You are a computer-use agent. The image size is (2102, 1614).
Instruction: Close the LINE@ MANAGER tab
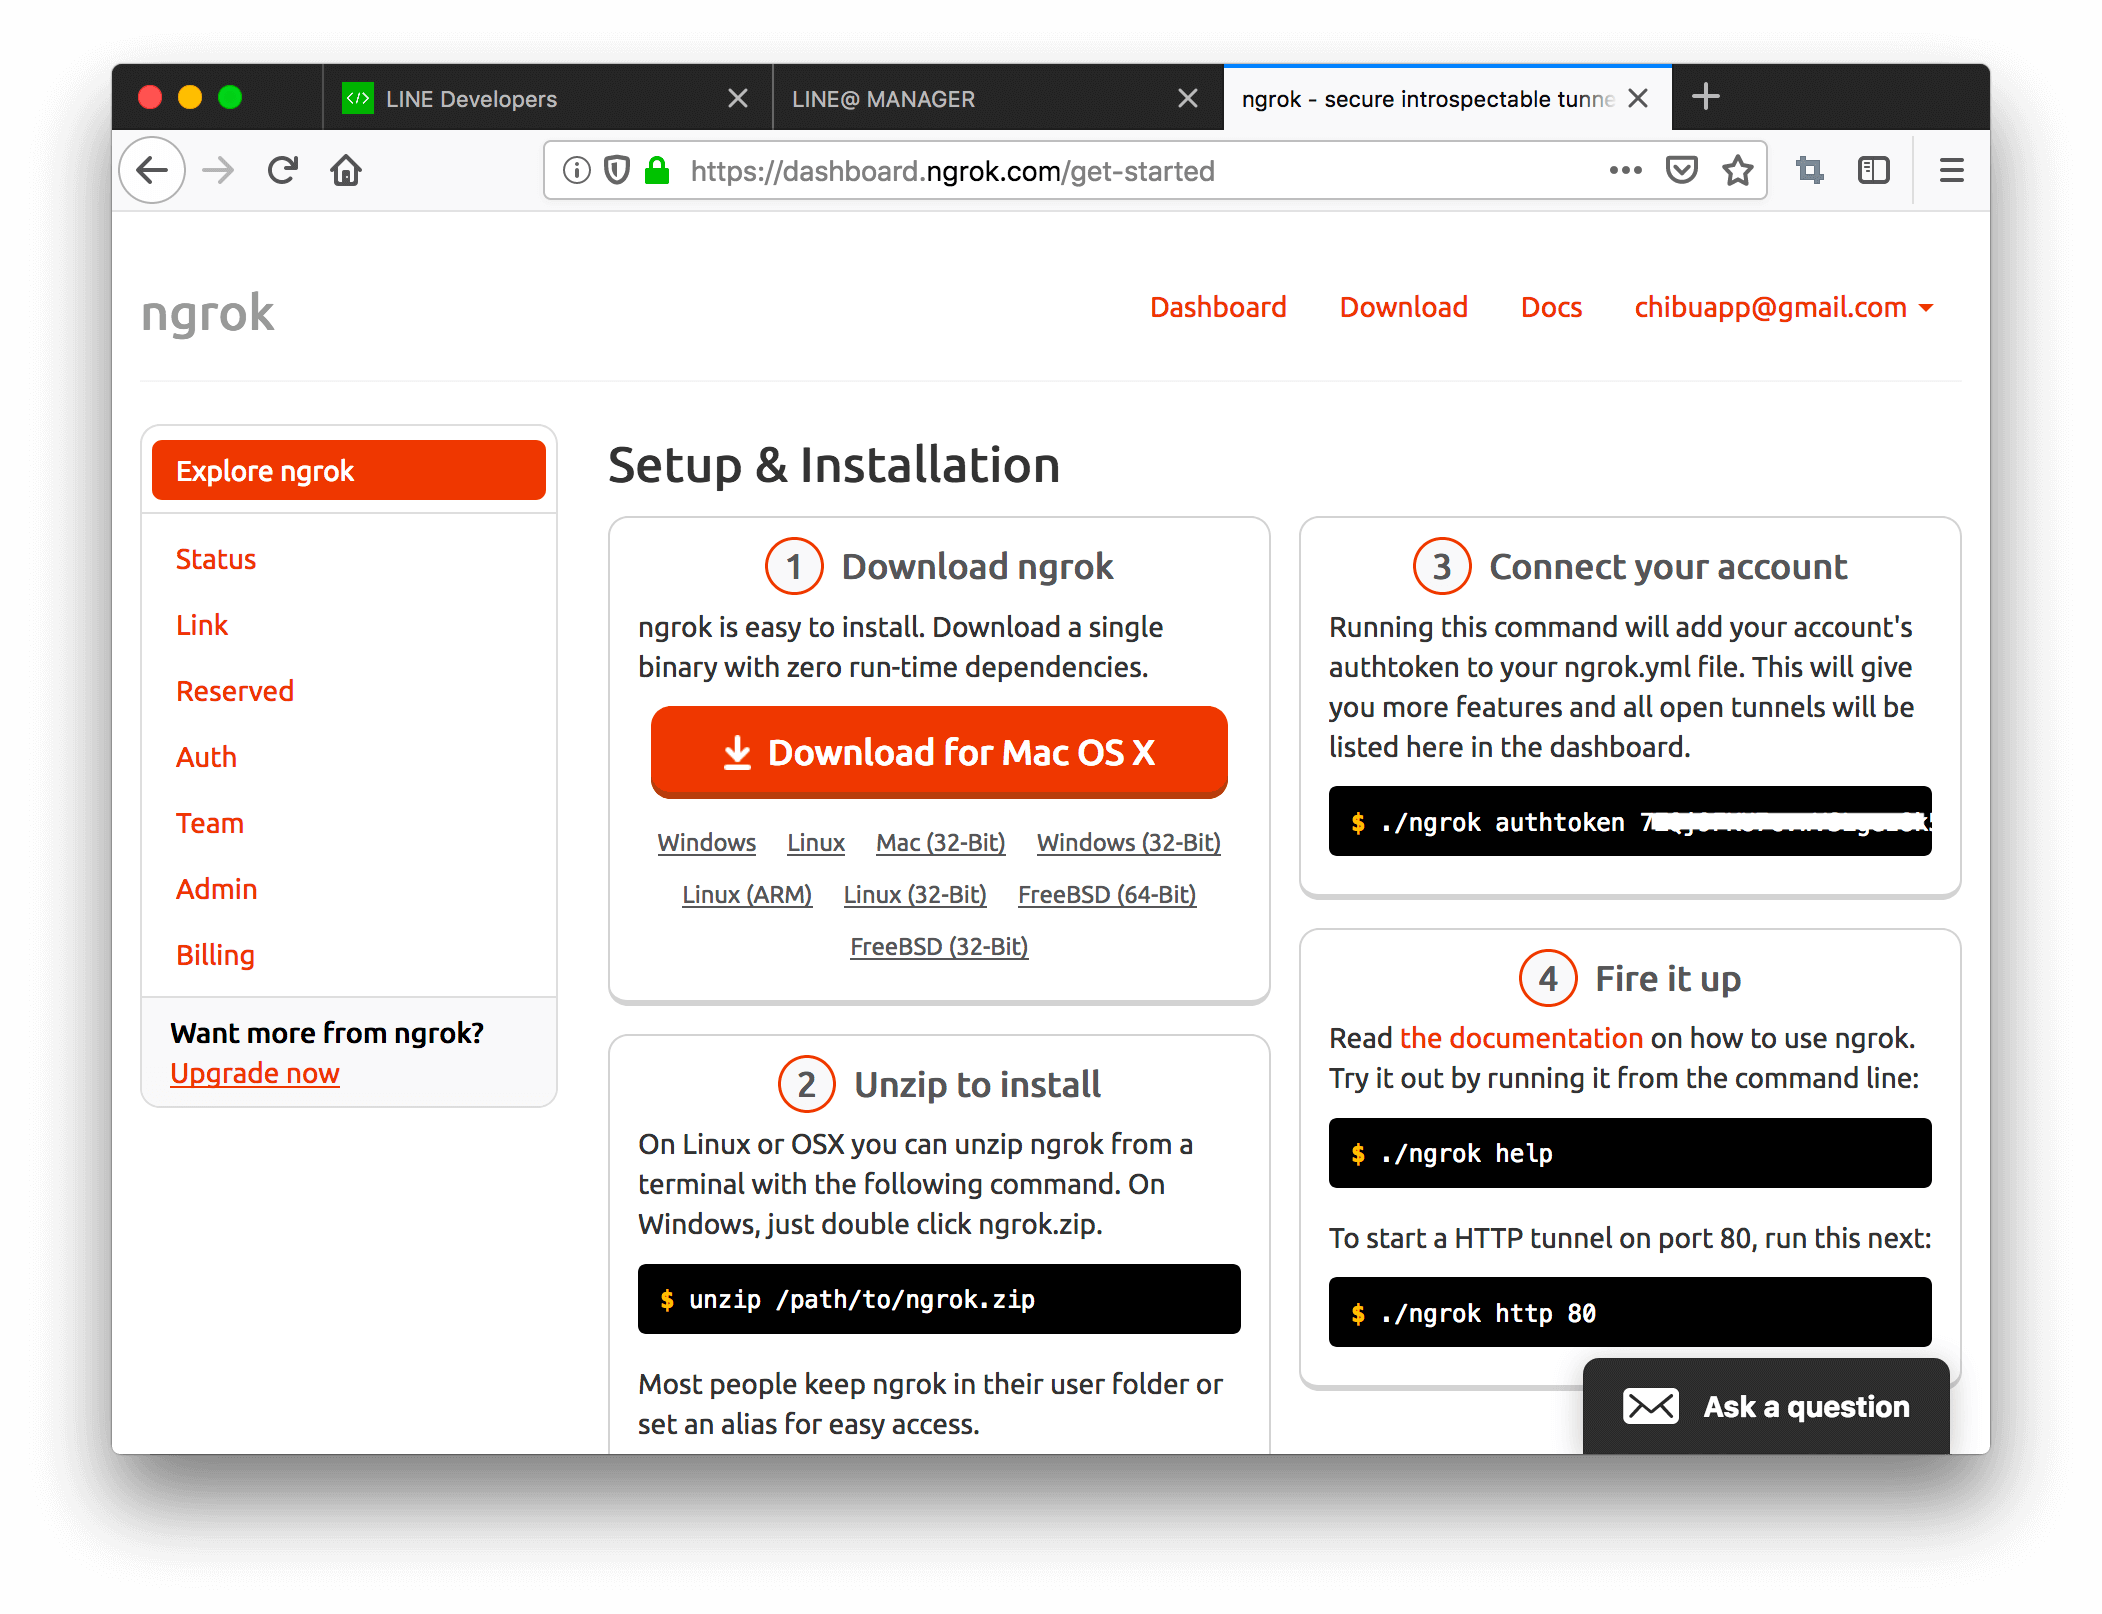coord(1188,98)
